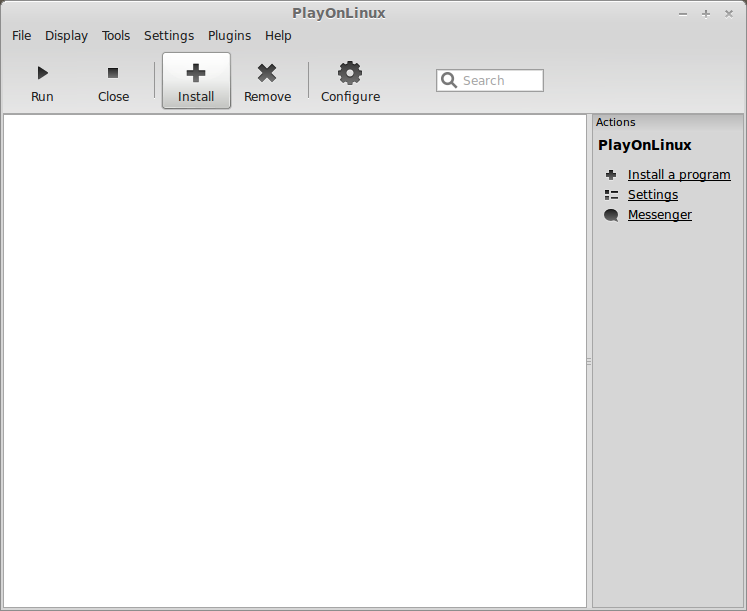Open the Tools menu

click(x=116, y=36)
